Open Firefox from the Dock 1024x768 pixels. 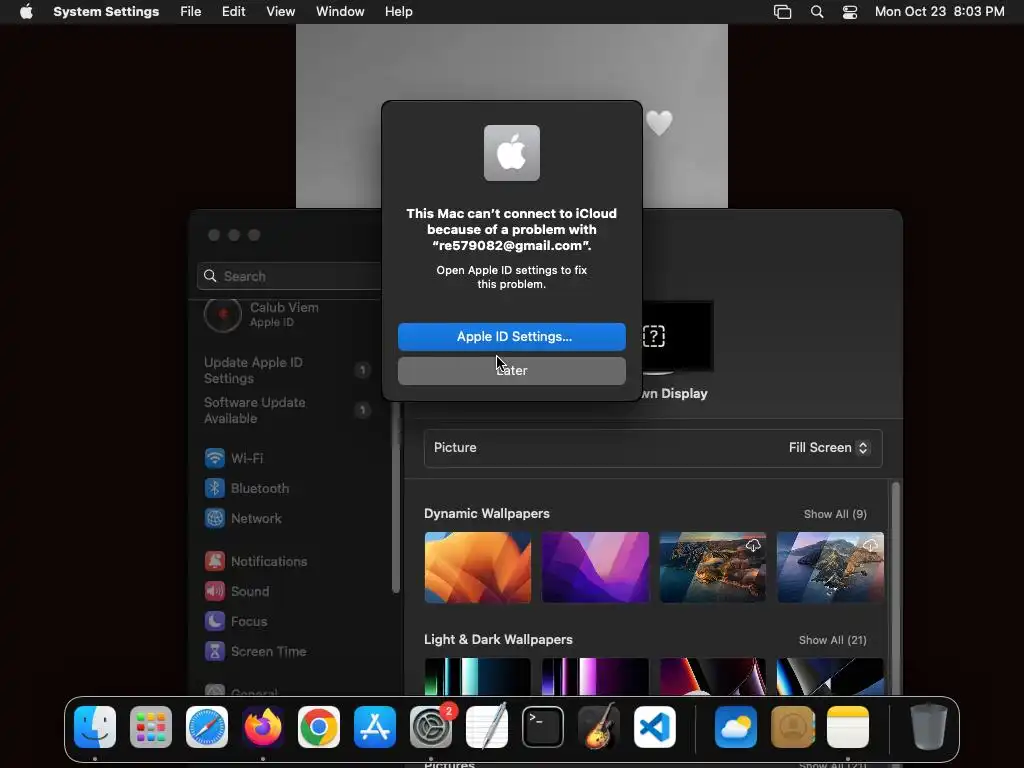263,727
